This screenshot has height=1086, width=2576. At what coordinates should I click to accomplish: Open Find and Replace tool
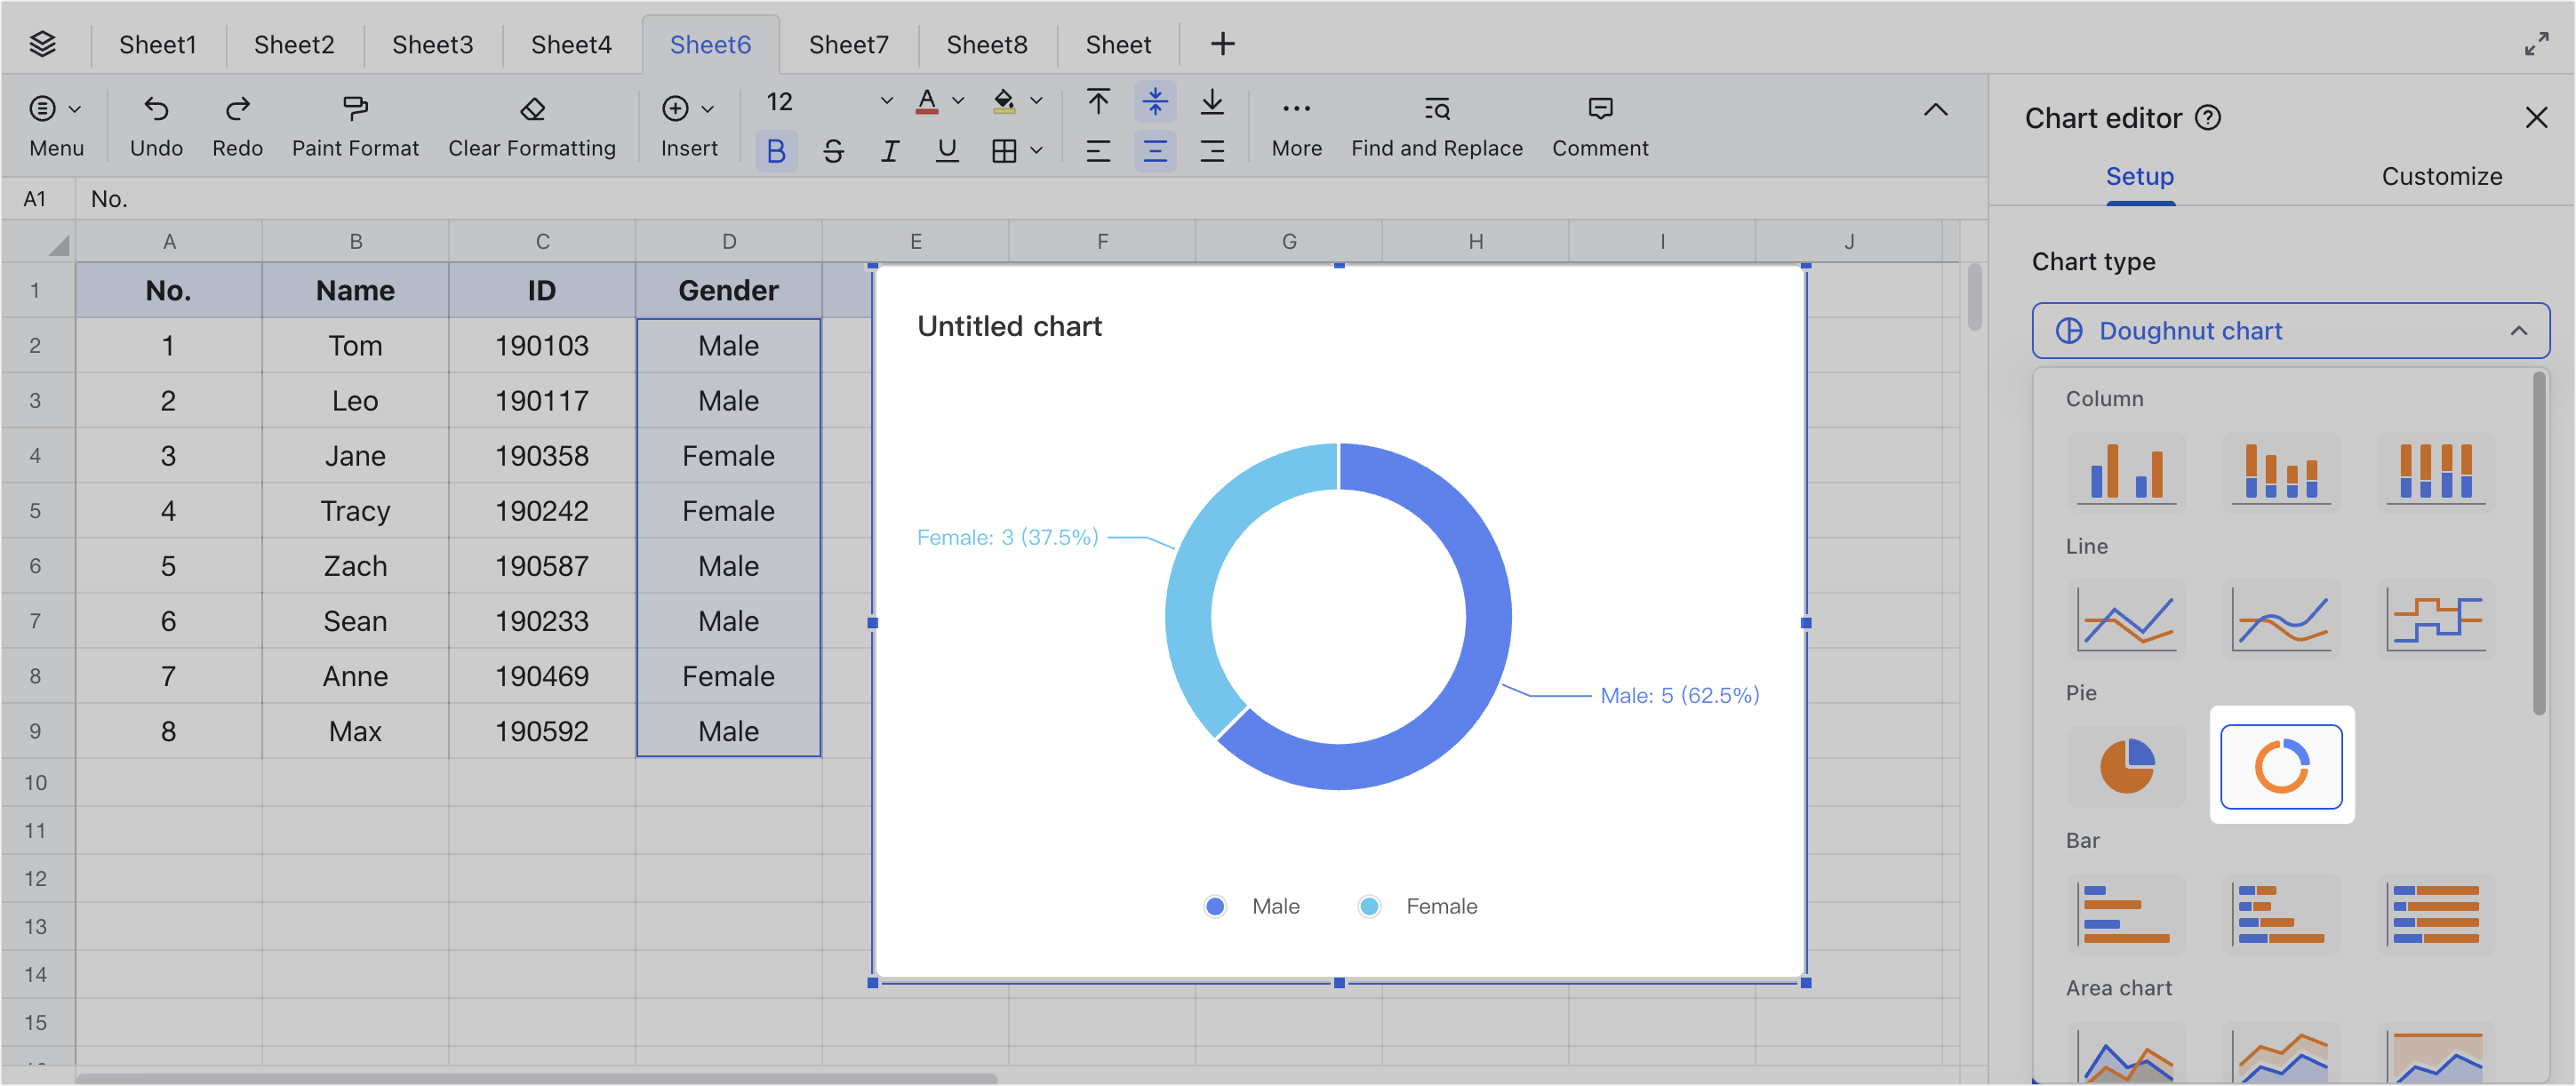click(x=1436, y=108)
